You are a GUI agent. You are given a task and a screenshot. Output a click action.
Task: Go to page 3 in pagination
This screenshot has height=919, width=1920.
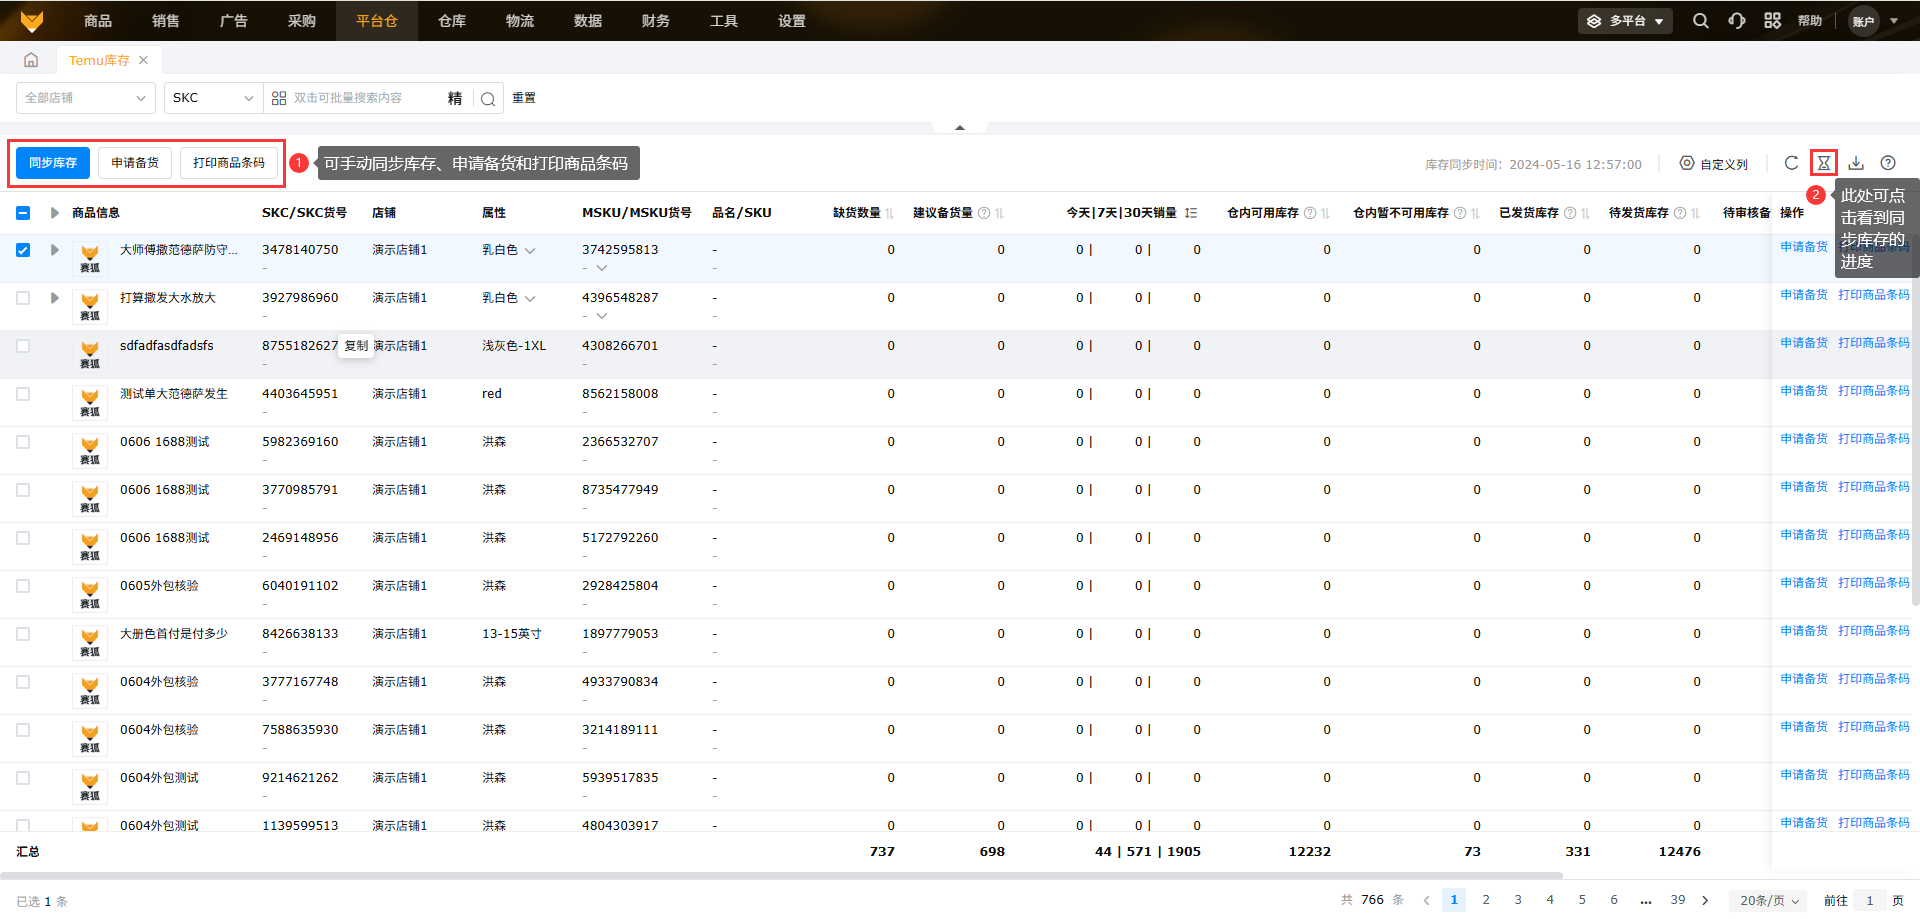[1518, 900]
